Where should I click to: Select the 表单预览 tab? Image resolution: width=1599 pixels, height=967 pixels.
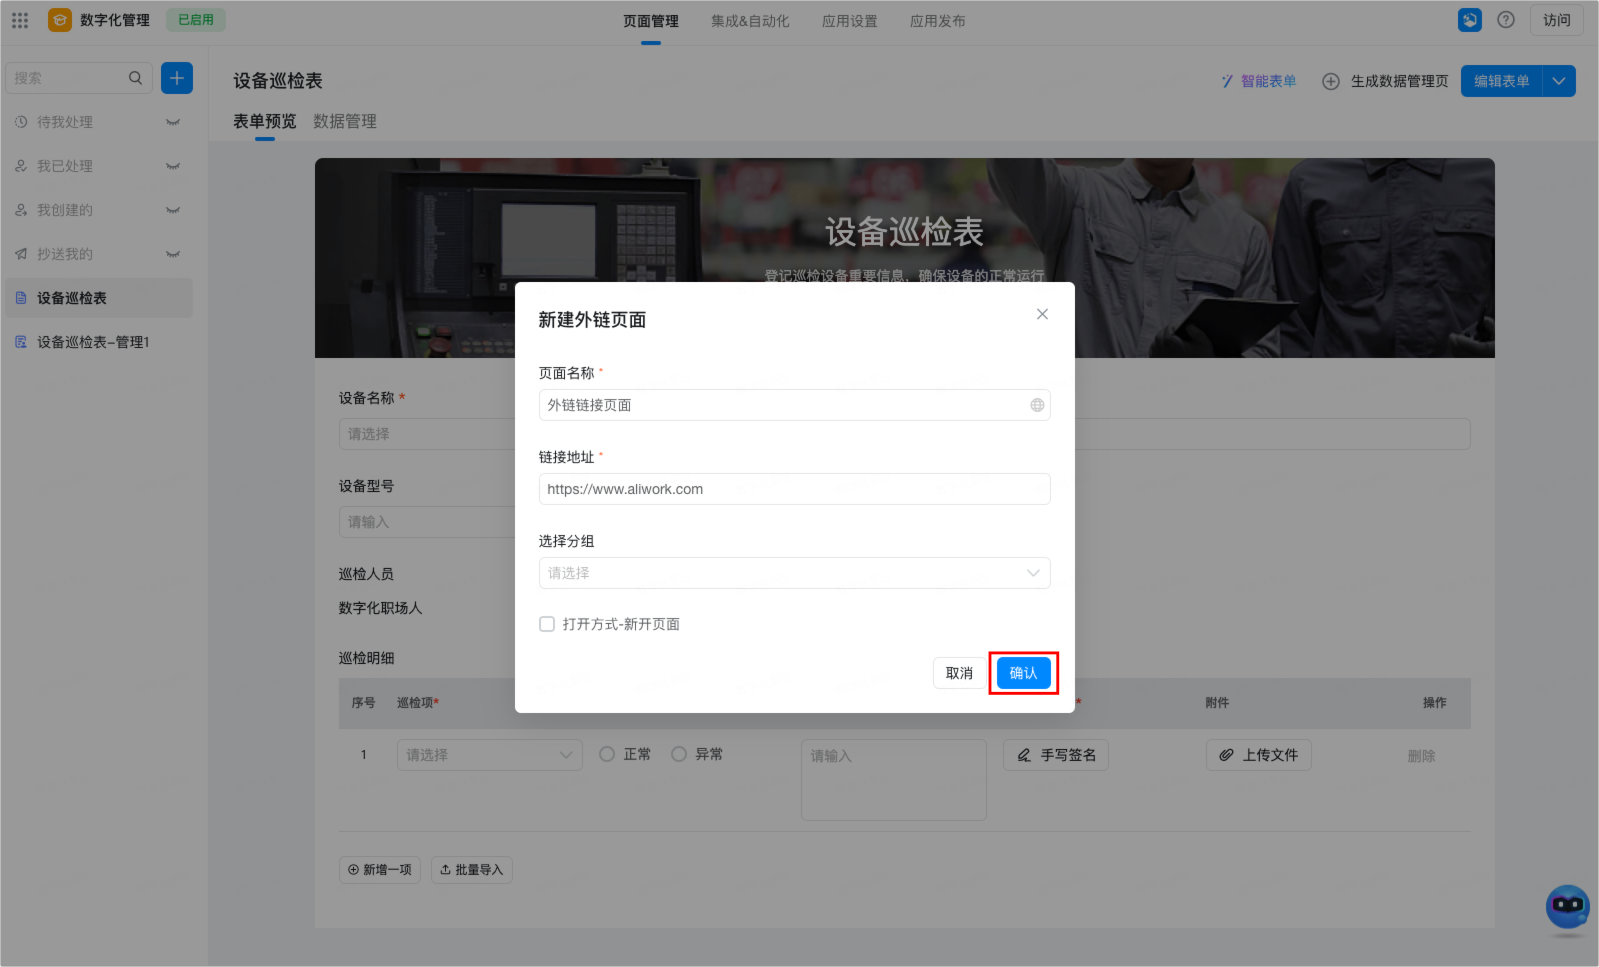click(x=265, y=121)
